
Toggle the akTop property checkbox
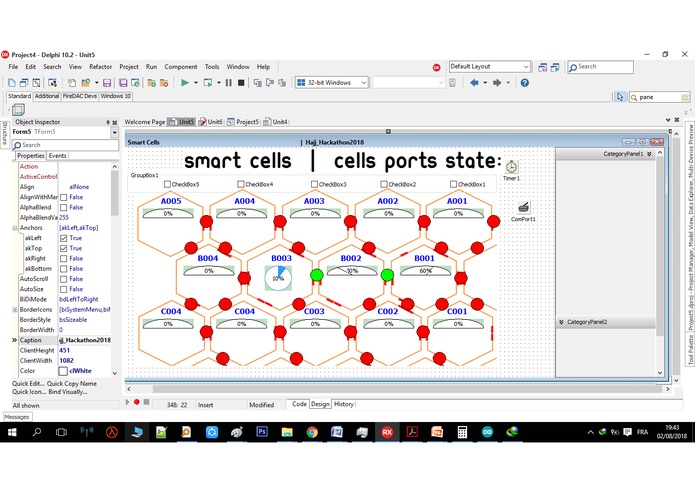coord(63,249)
